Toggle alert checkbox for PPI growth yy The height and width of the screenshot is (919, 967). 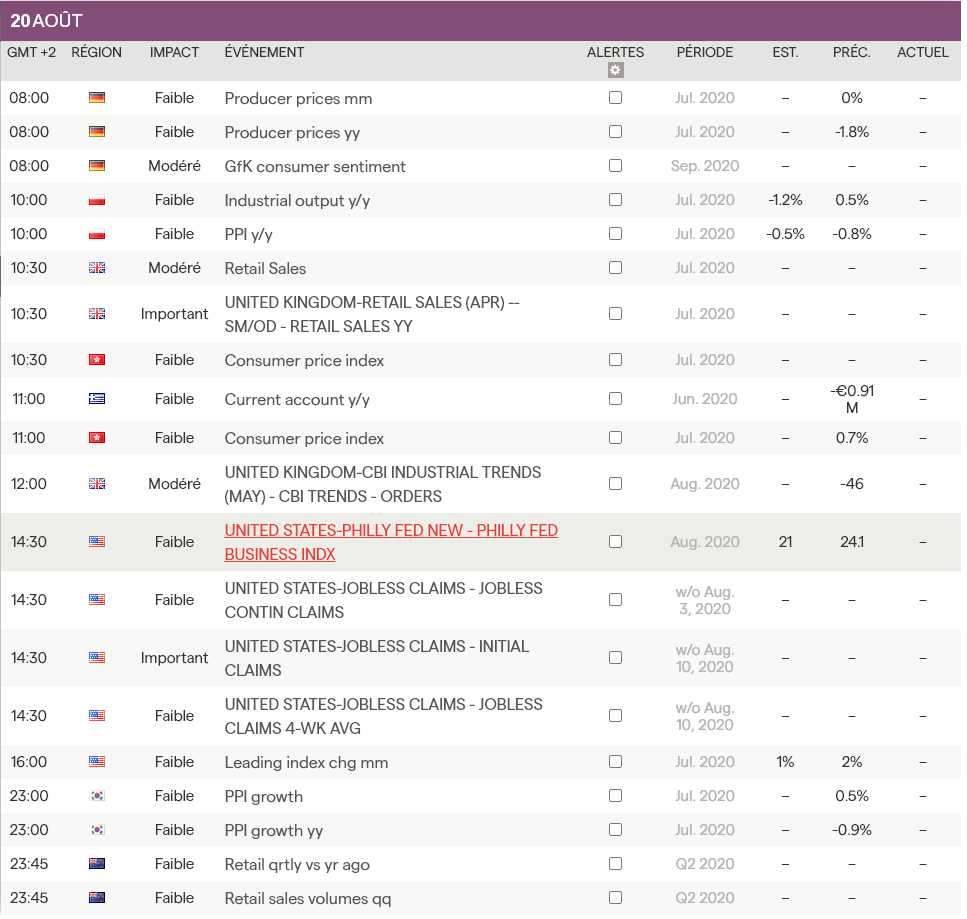coord(615,830)
